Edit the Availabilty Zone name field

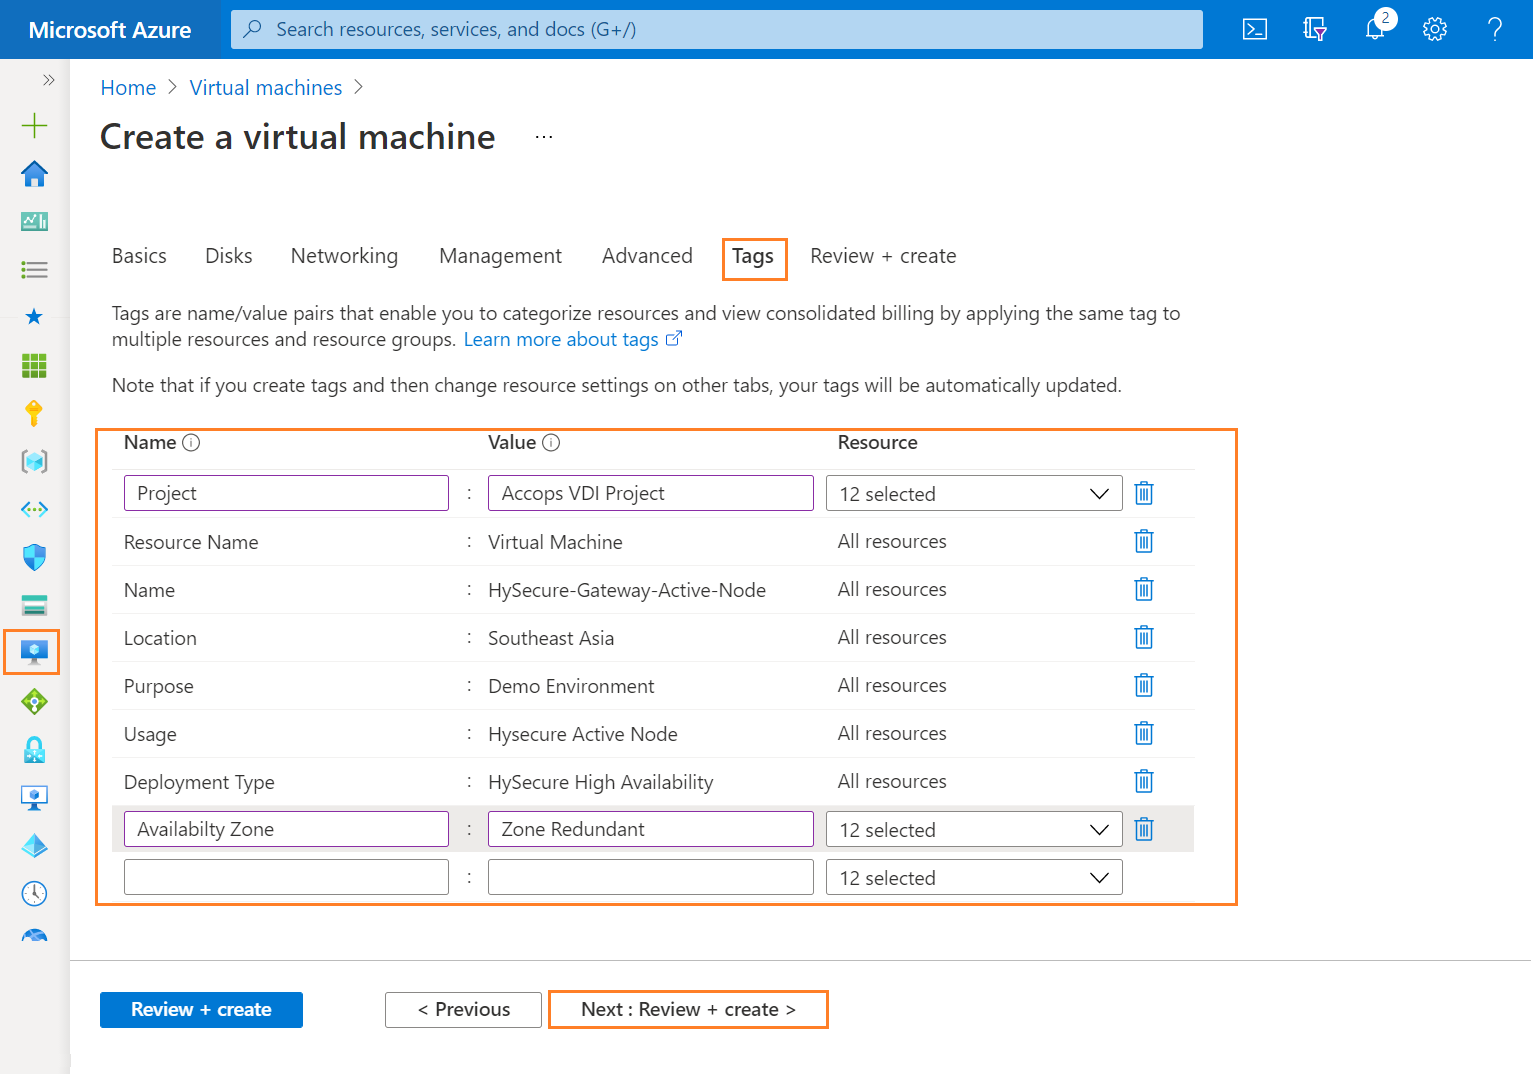[286, 829]
